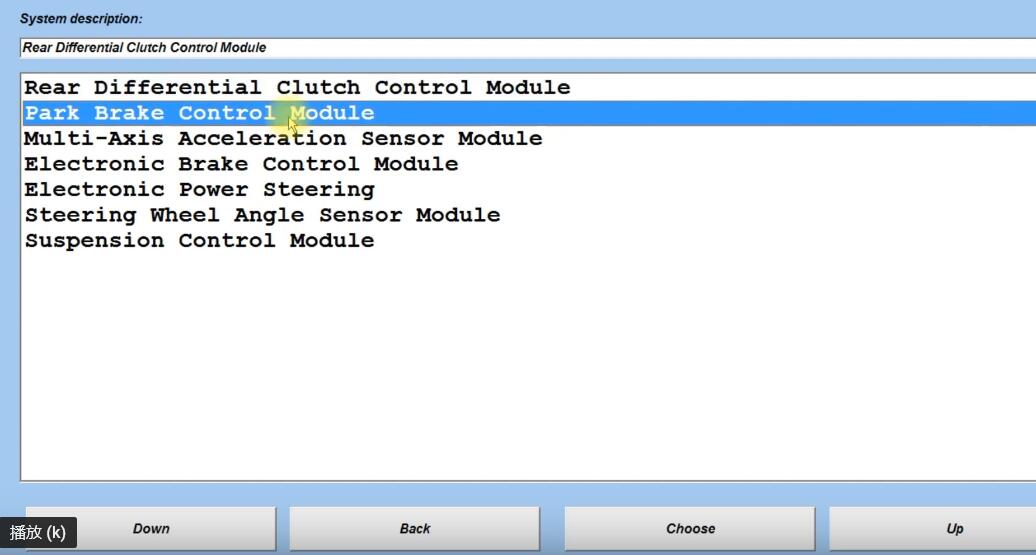The width and height of the screenshot is (1036, 555).
Task: Click the Back button
Action: click(x=415, y=529)
